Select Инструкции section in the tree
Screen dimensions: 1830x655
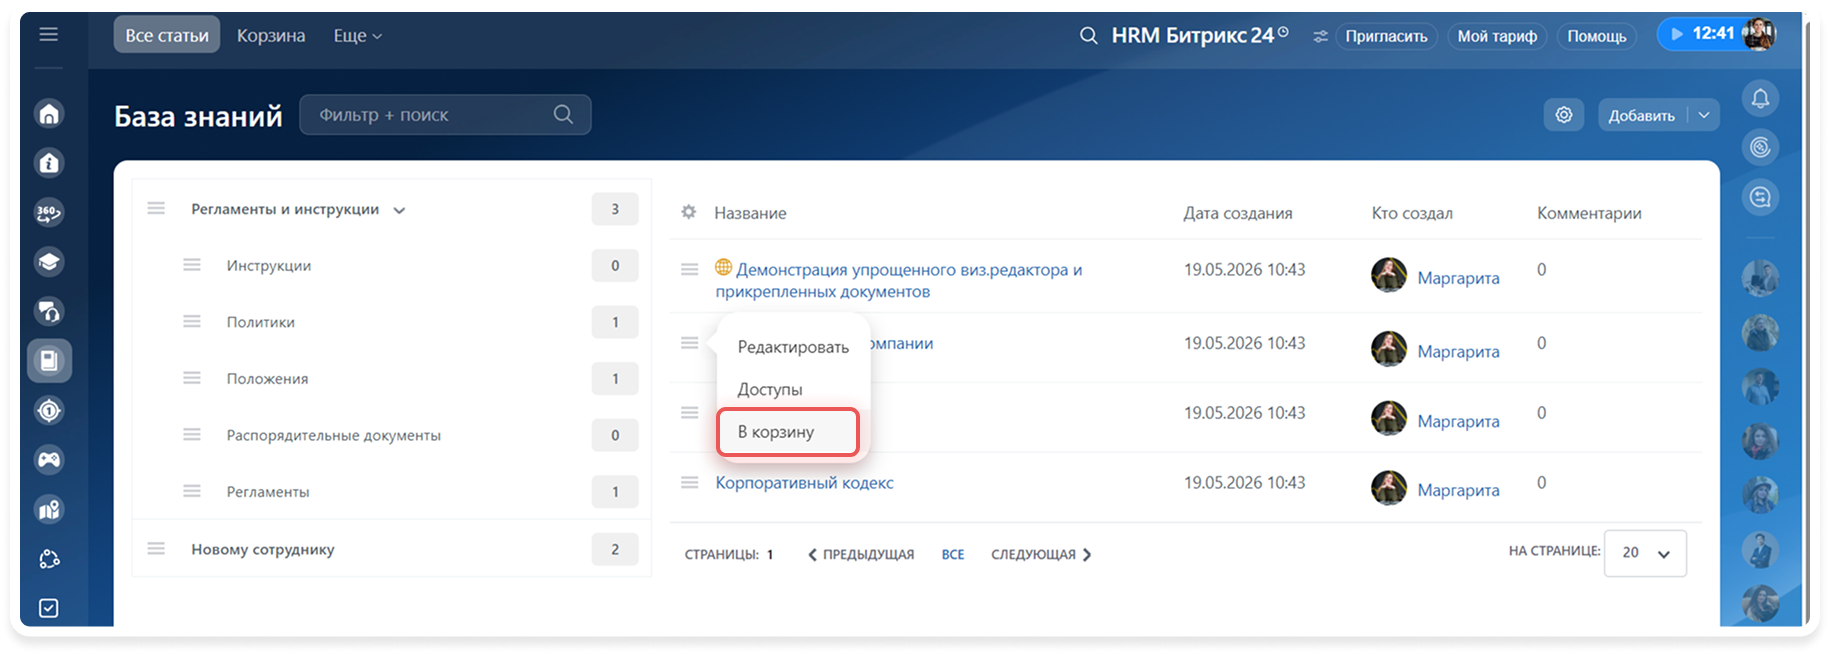(269, 265)
